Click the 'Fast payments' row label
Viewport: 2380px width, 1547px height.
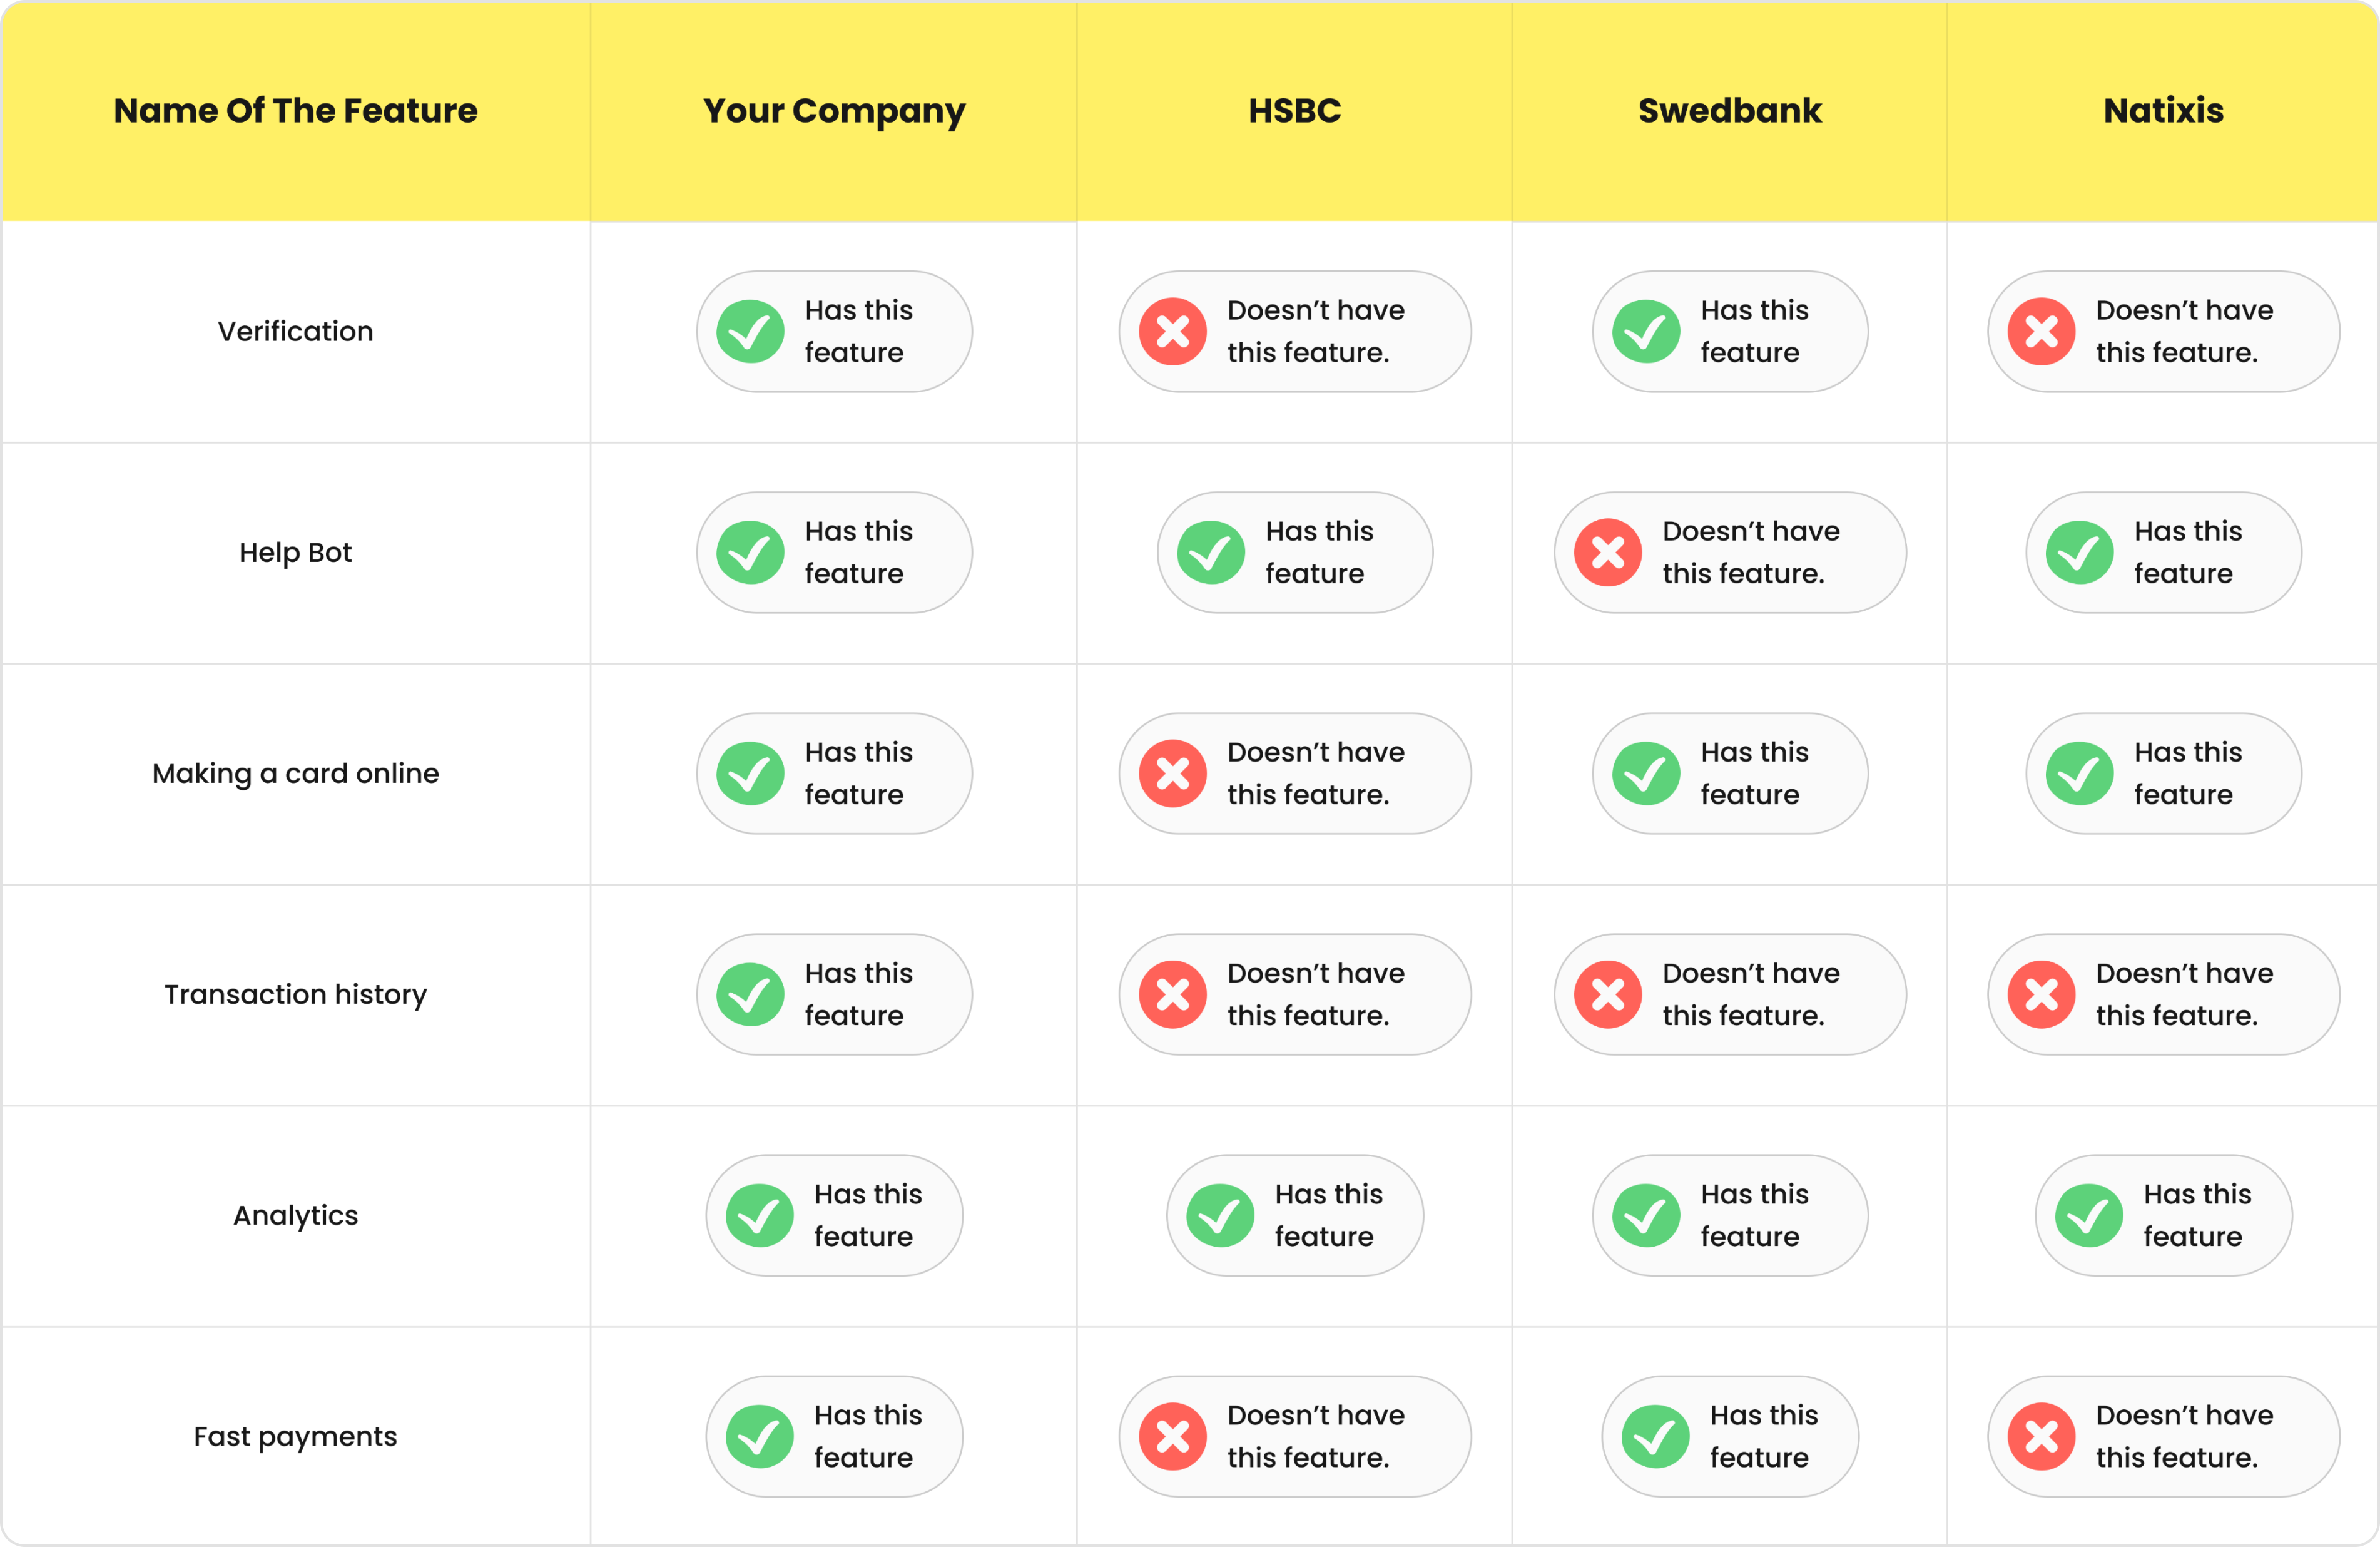click(x=296, y=1437)
